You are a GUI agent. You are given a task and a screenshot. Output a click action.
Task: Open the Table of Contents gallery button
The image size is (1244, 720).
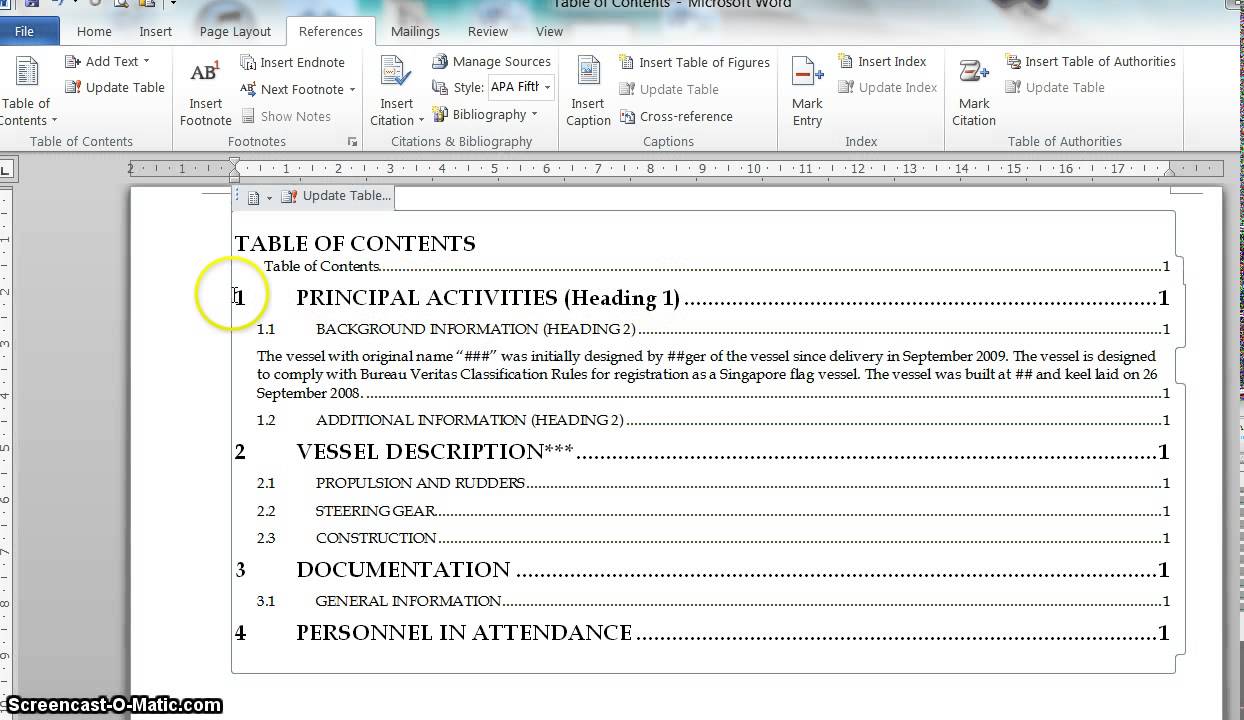point(27,91)
